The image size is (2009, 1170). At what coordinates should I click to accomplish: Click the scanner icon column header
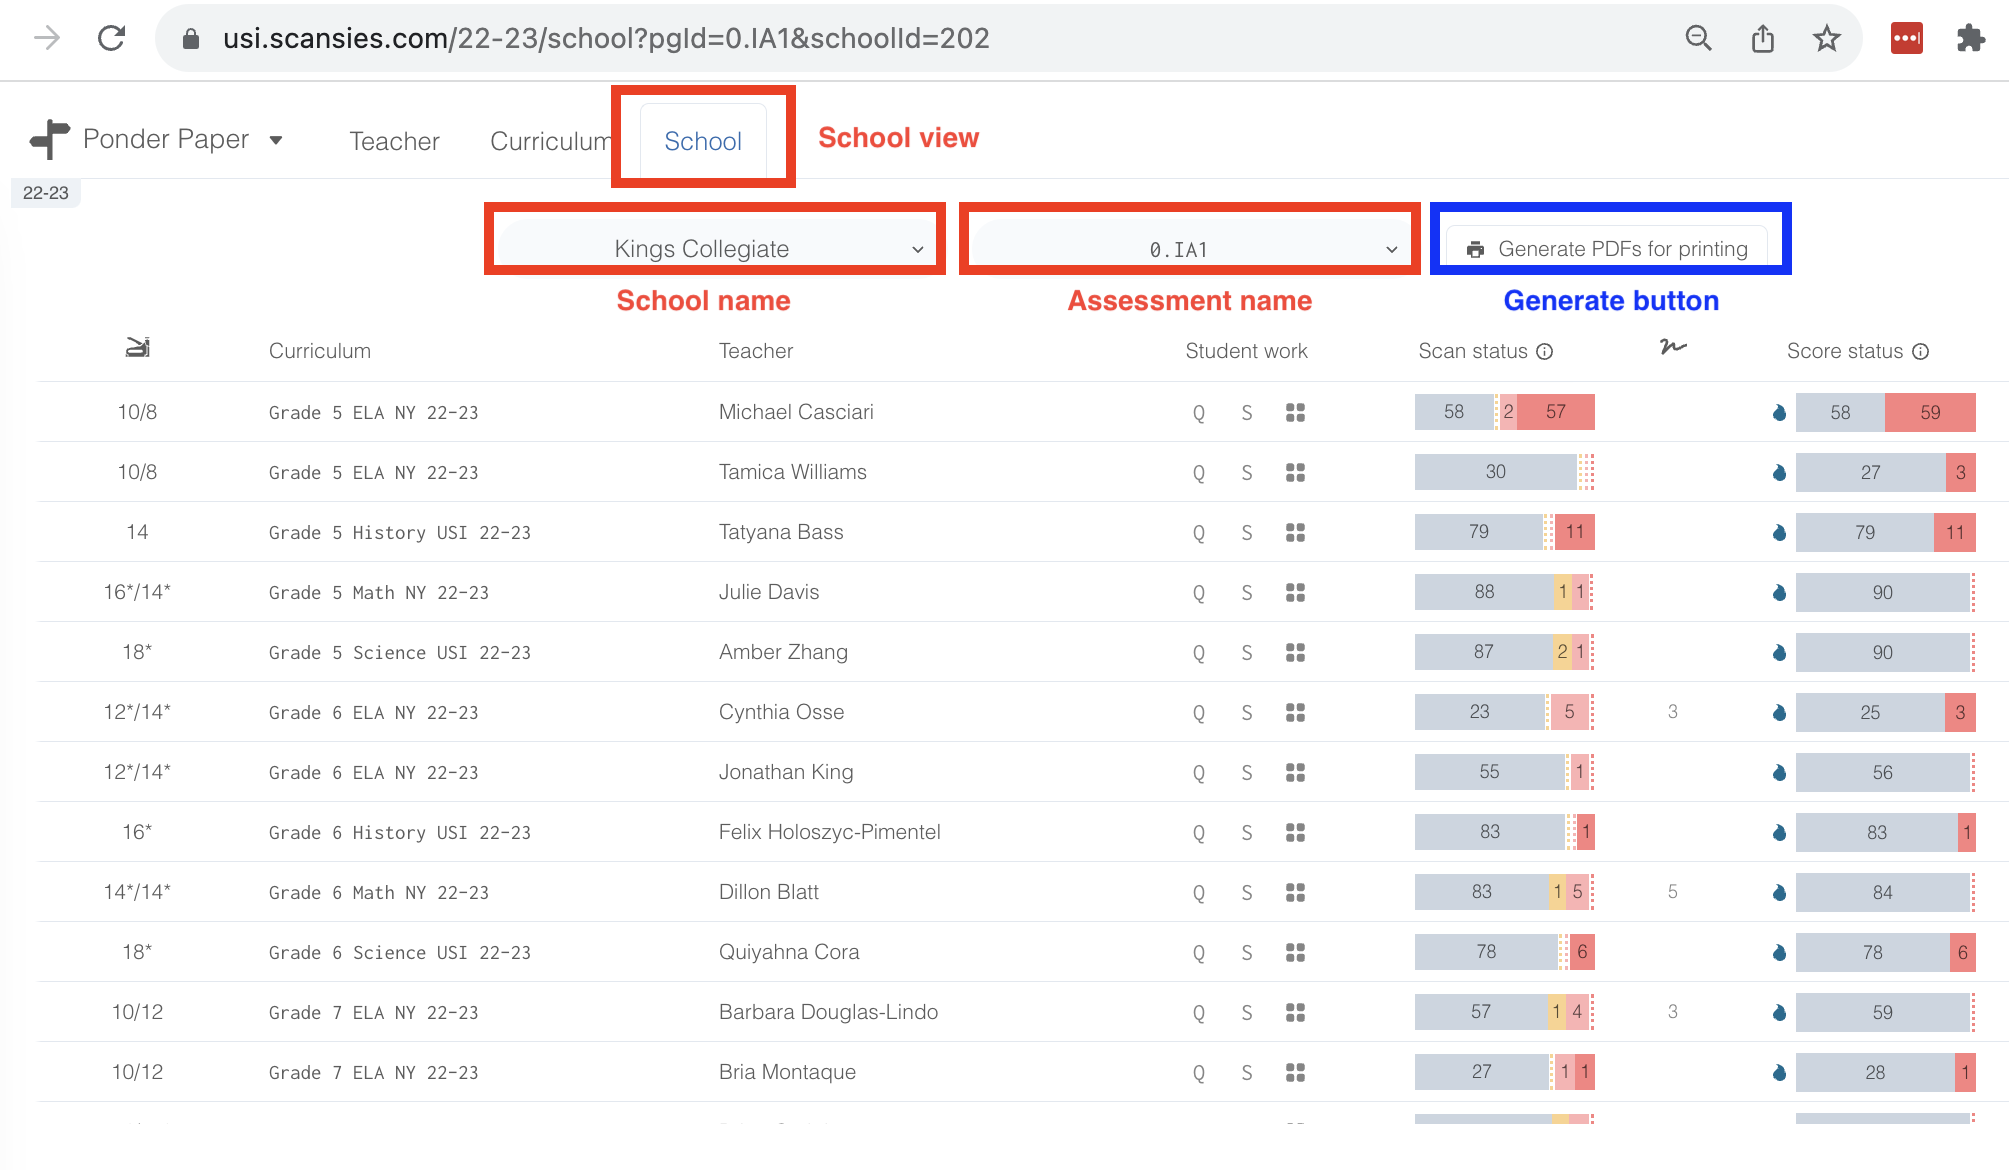(x=137, y=348)
